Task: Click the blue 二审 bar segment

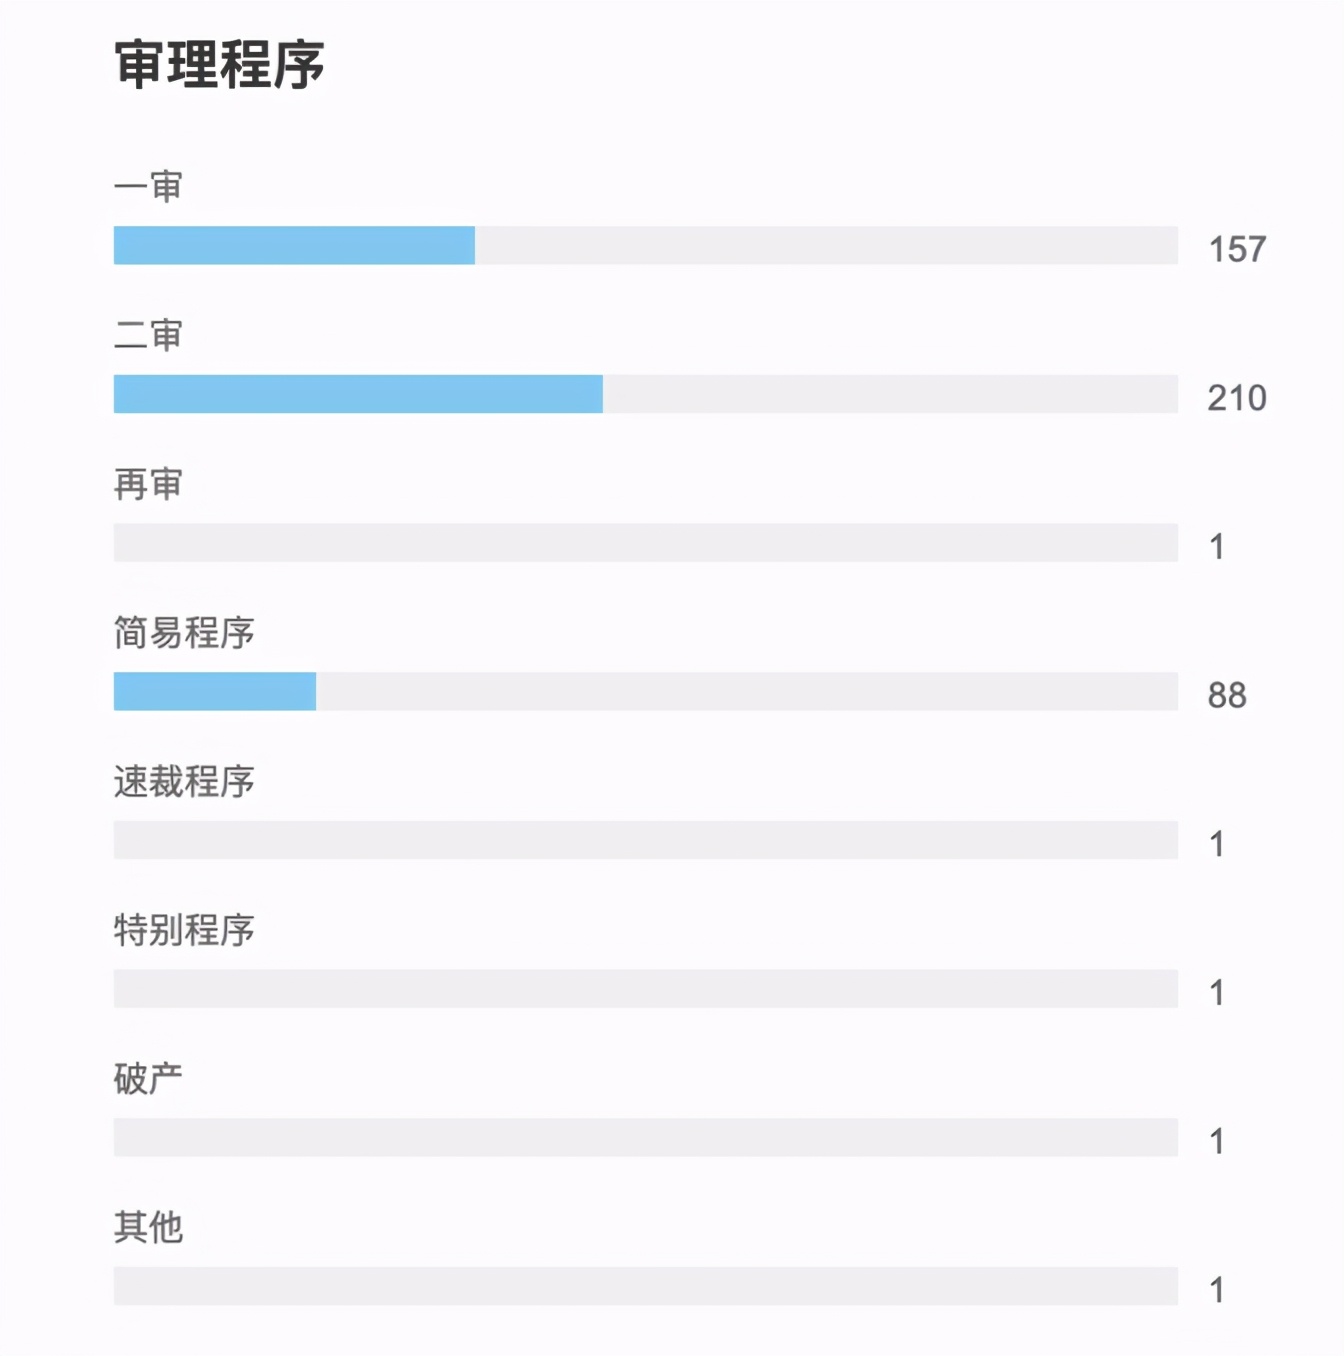Action: coord(358,394)
